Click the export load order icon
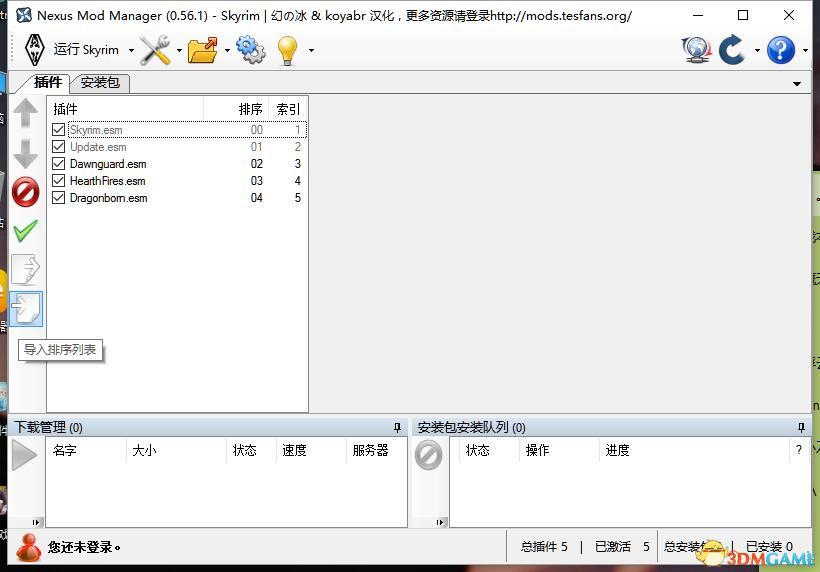820x572 pixels. pyautogui.click(x=26, y=269)
